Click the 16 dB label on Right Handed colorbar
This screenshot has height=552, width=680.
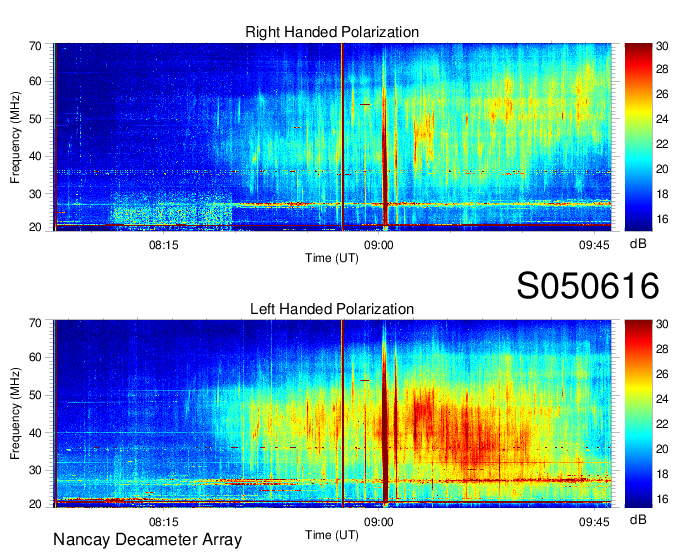(x=662, y=219)
